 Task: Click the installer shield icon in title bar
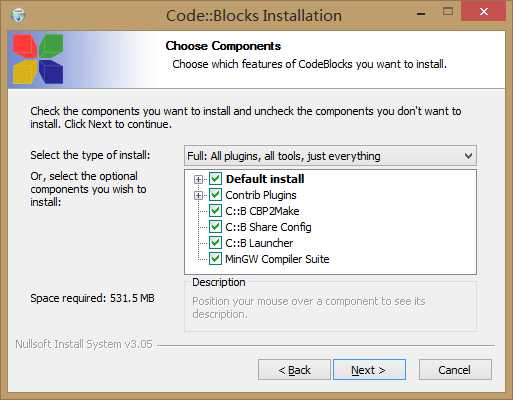[18, 15]
